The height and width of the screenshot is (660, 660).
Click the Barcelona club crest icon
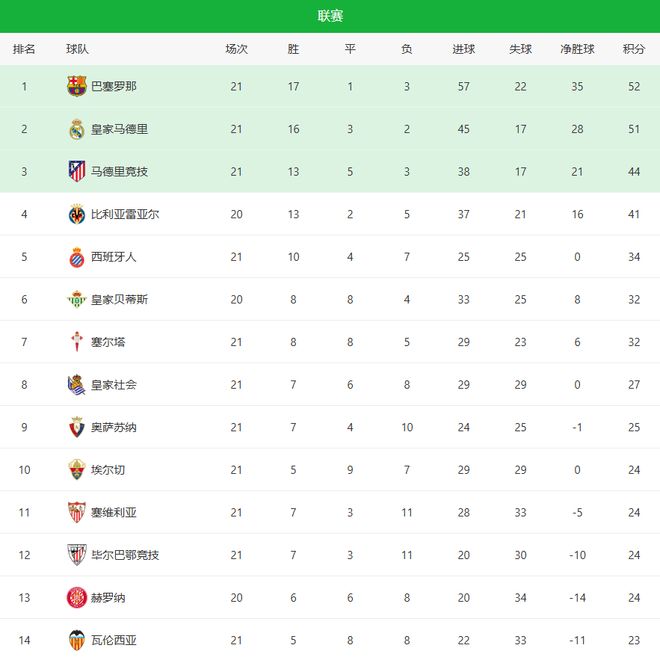(77, 86)
